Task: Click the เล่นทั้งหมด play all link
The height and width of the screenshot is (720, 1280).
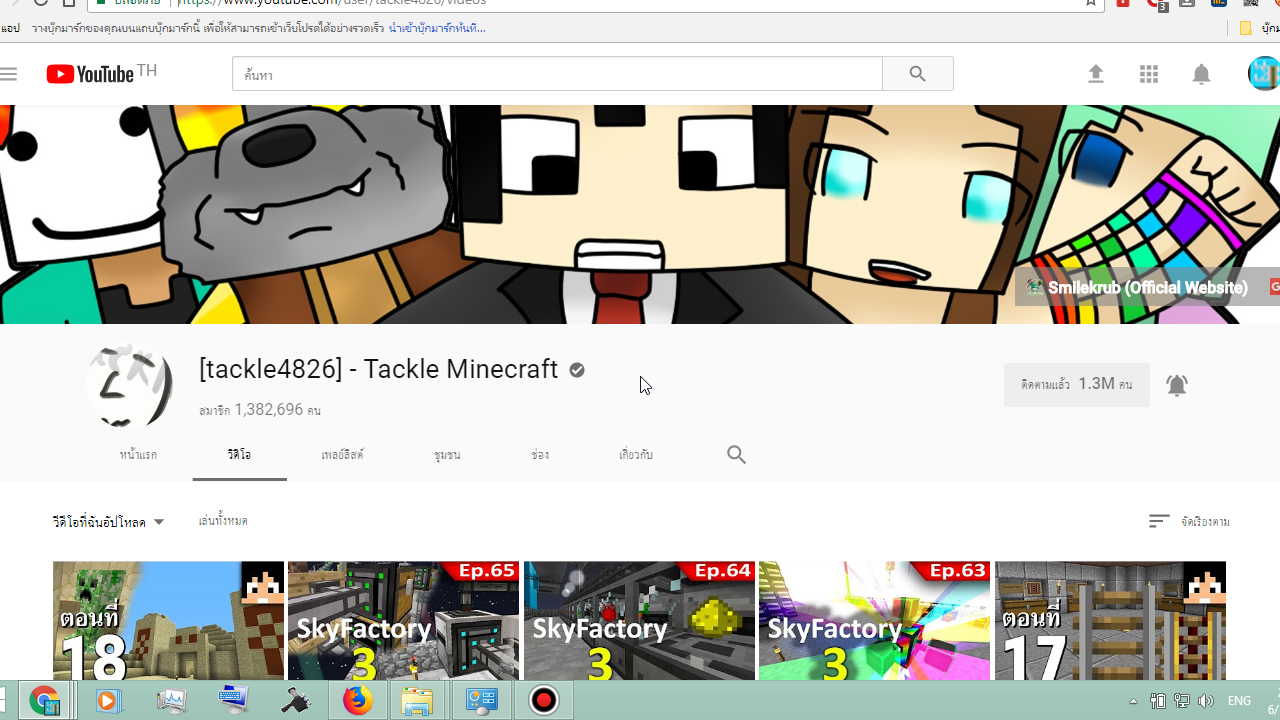Action: (x=223, y=521)
